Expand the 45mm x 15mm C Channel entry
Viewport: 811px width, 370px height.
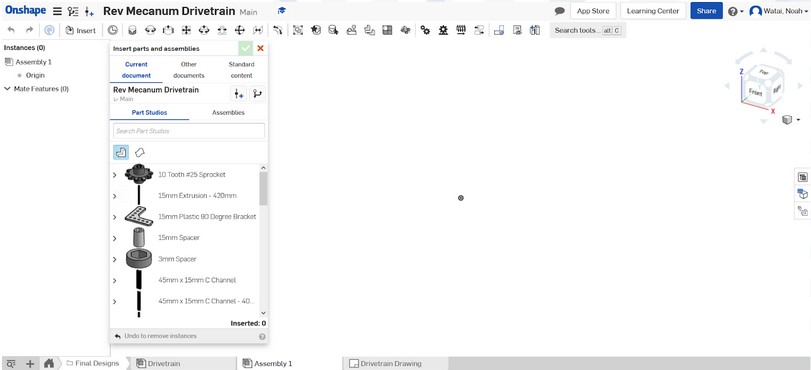115,280
